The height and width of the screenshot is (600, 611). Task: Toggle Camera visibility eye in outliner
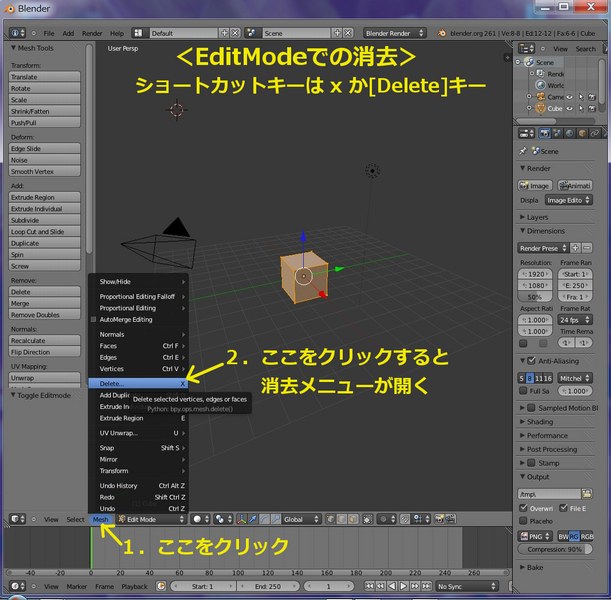point(570,97)
